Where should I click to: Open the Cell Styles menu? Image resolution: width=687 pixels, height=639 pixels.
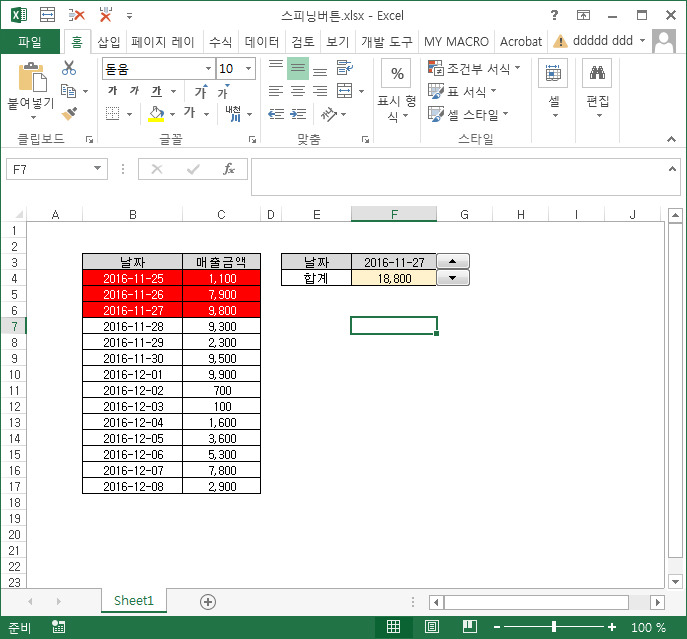pos(468,114)
